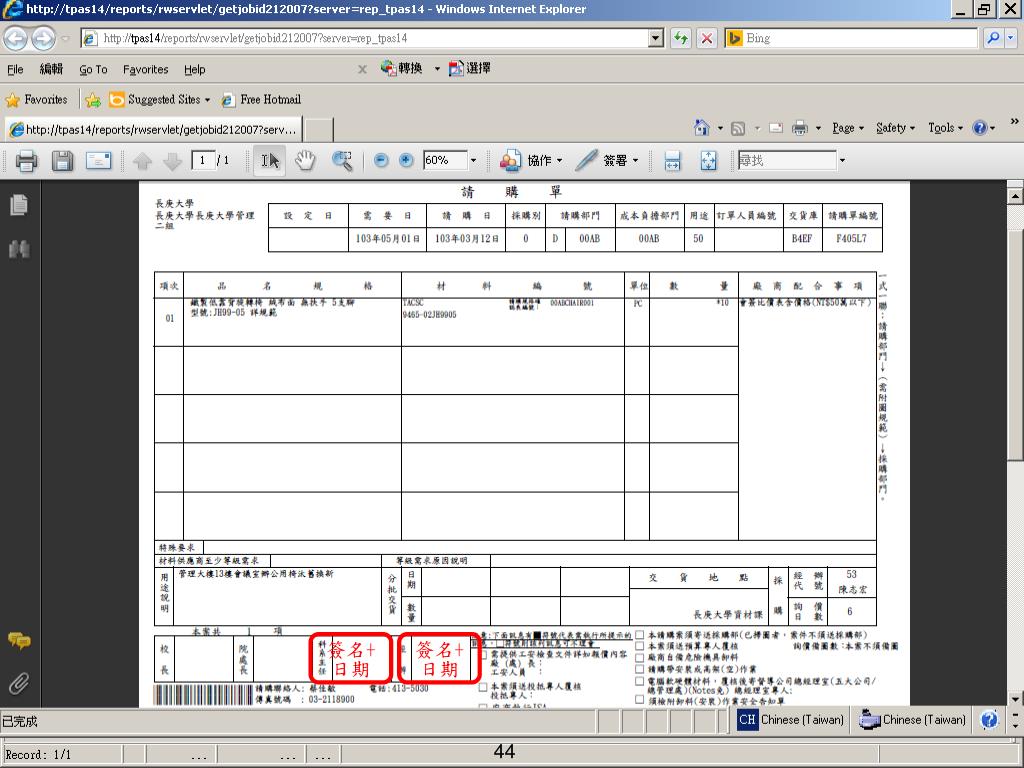This screenshot has height=768, width=1024.
Task: Open the Suggested Sites link
Action: 159,99
